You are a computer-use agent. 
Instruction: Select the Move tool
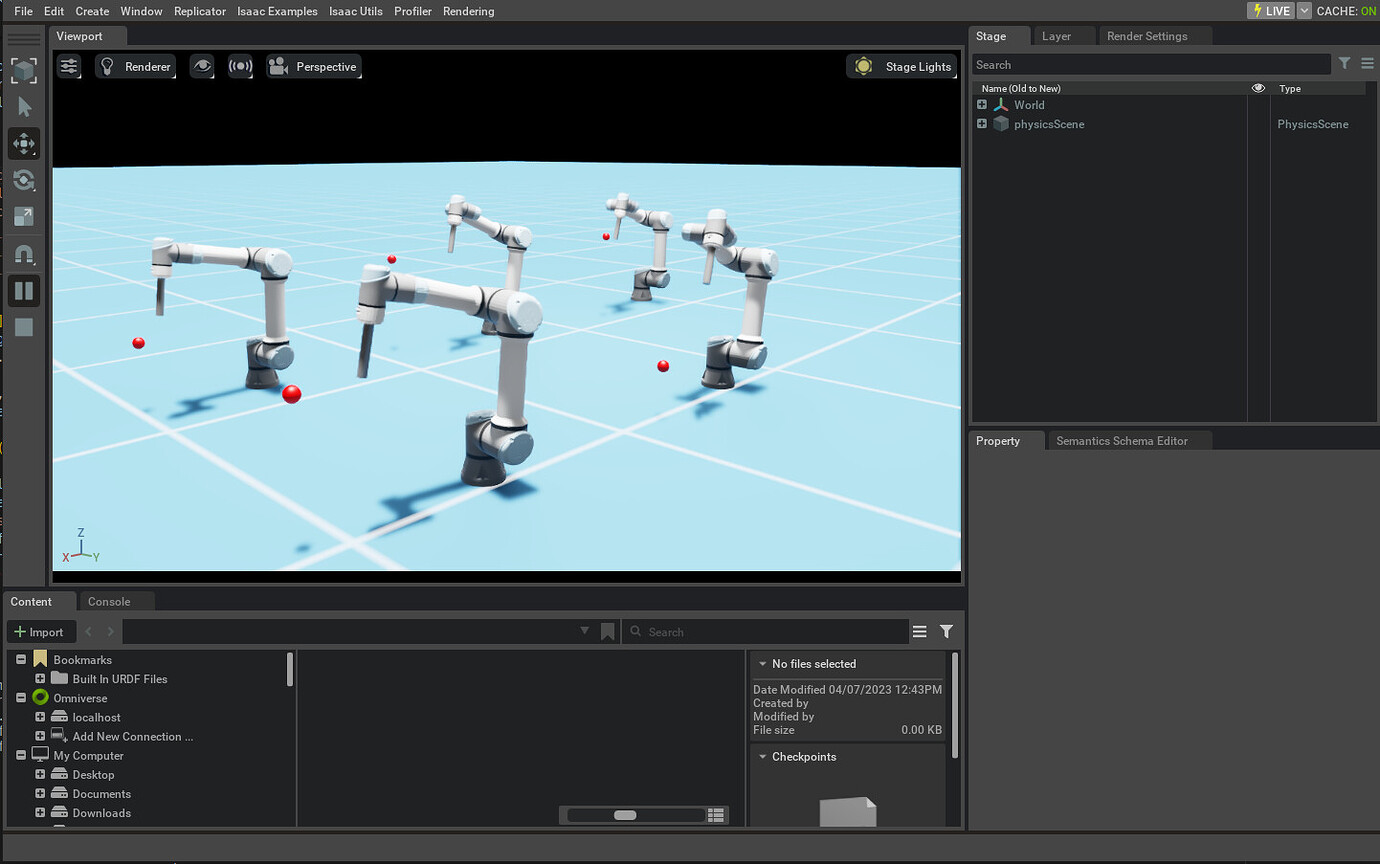click(23, 143)
